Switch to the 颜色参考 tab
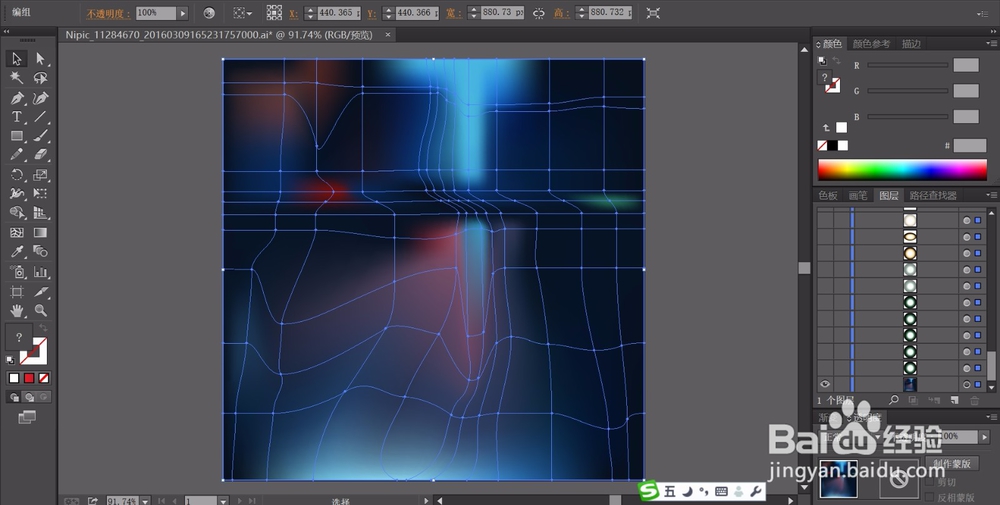Image resolution: width=1000 pixels, height=505 pixels. 871,43
